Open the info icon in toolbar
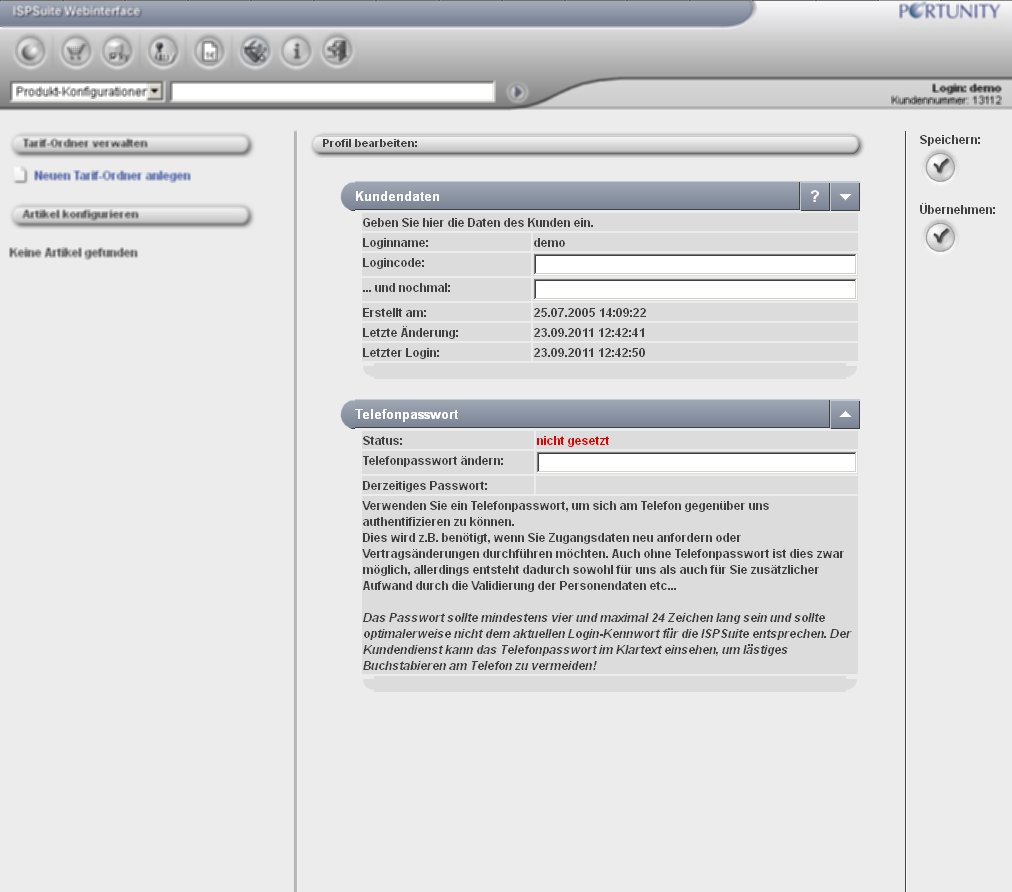1012x892 pixels. (296, 51)
